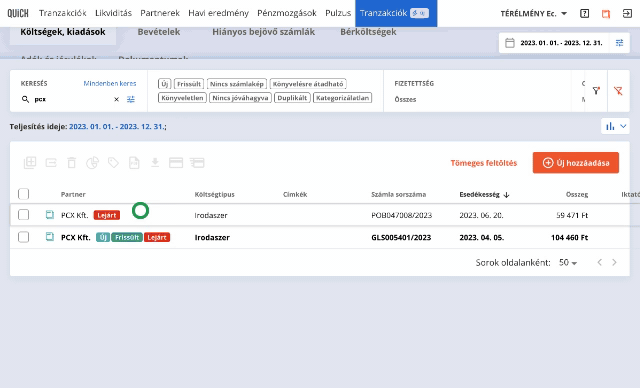Check the POB047008/2023 row checkbox
This screenshot has width=640, height=388.
coord(24,215)
